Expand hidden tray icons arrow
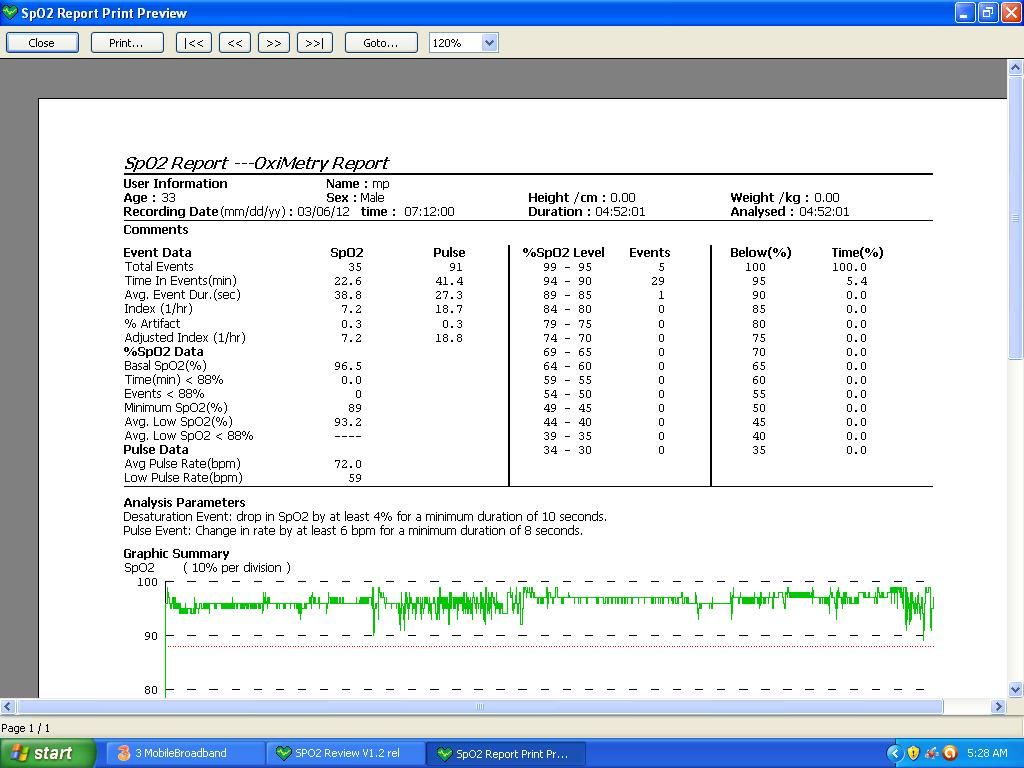This screenshot has width=1024, height=768. 894,753
